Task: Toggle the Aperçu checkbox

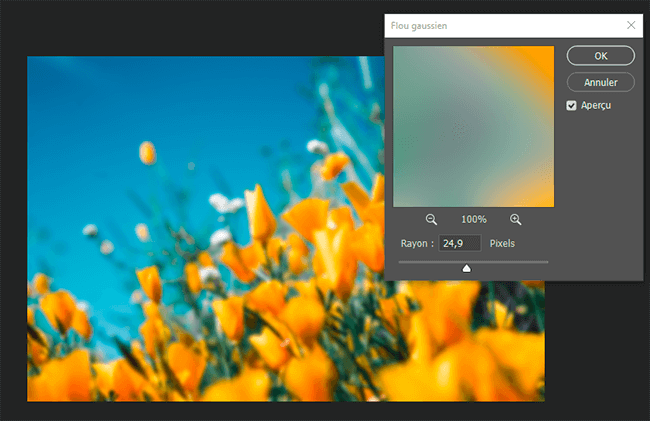Action: [x=571, y=105]
